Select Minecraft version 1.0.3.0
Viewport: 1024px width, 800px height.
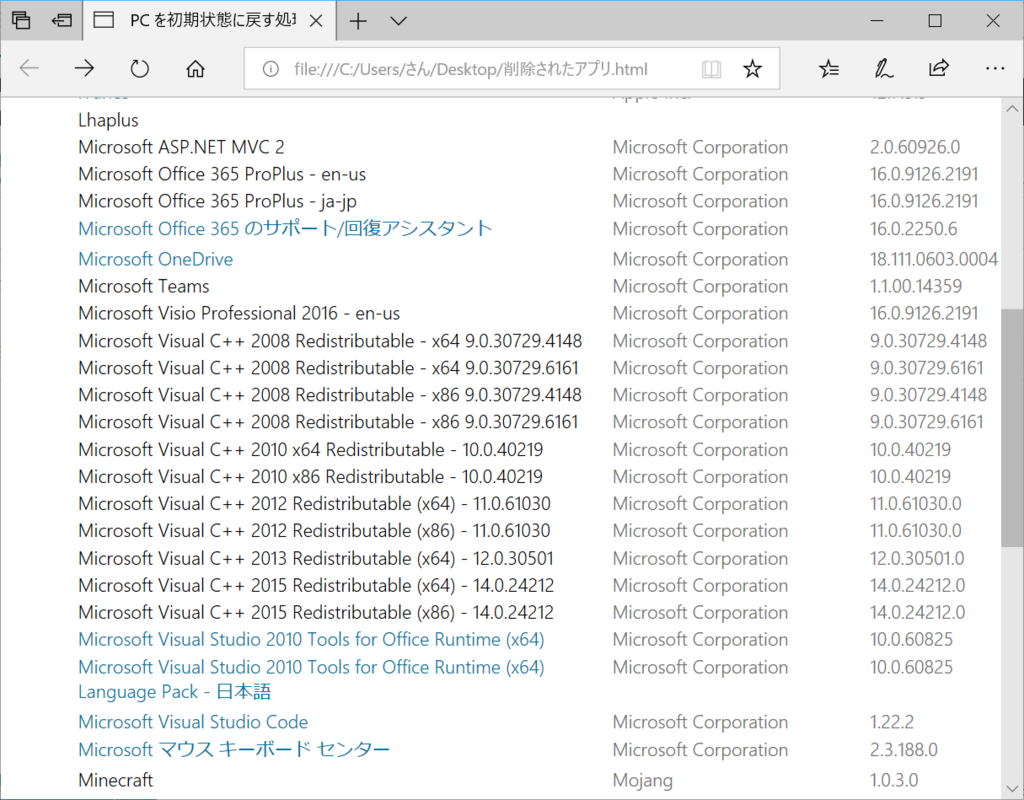click(894, 780)
